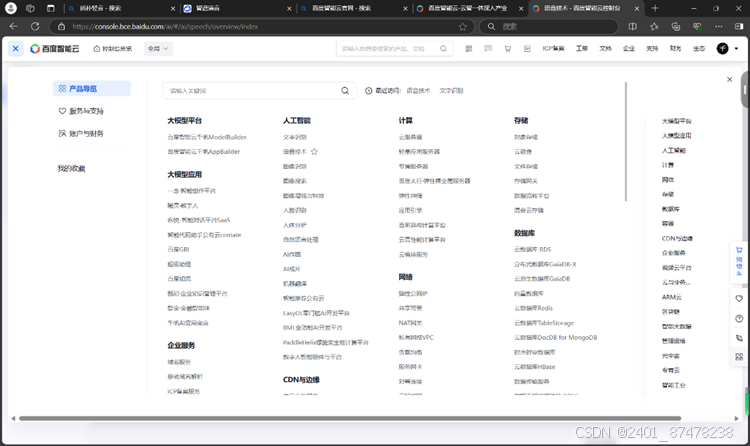Favorite 语音技术 with the star icon

point(314,152)
